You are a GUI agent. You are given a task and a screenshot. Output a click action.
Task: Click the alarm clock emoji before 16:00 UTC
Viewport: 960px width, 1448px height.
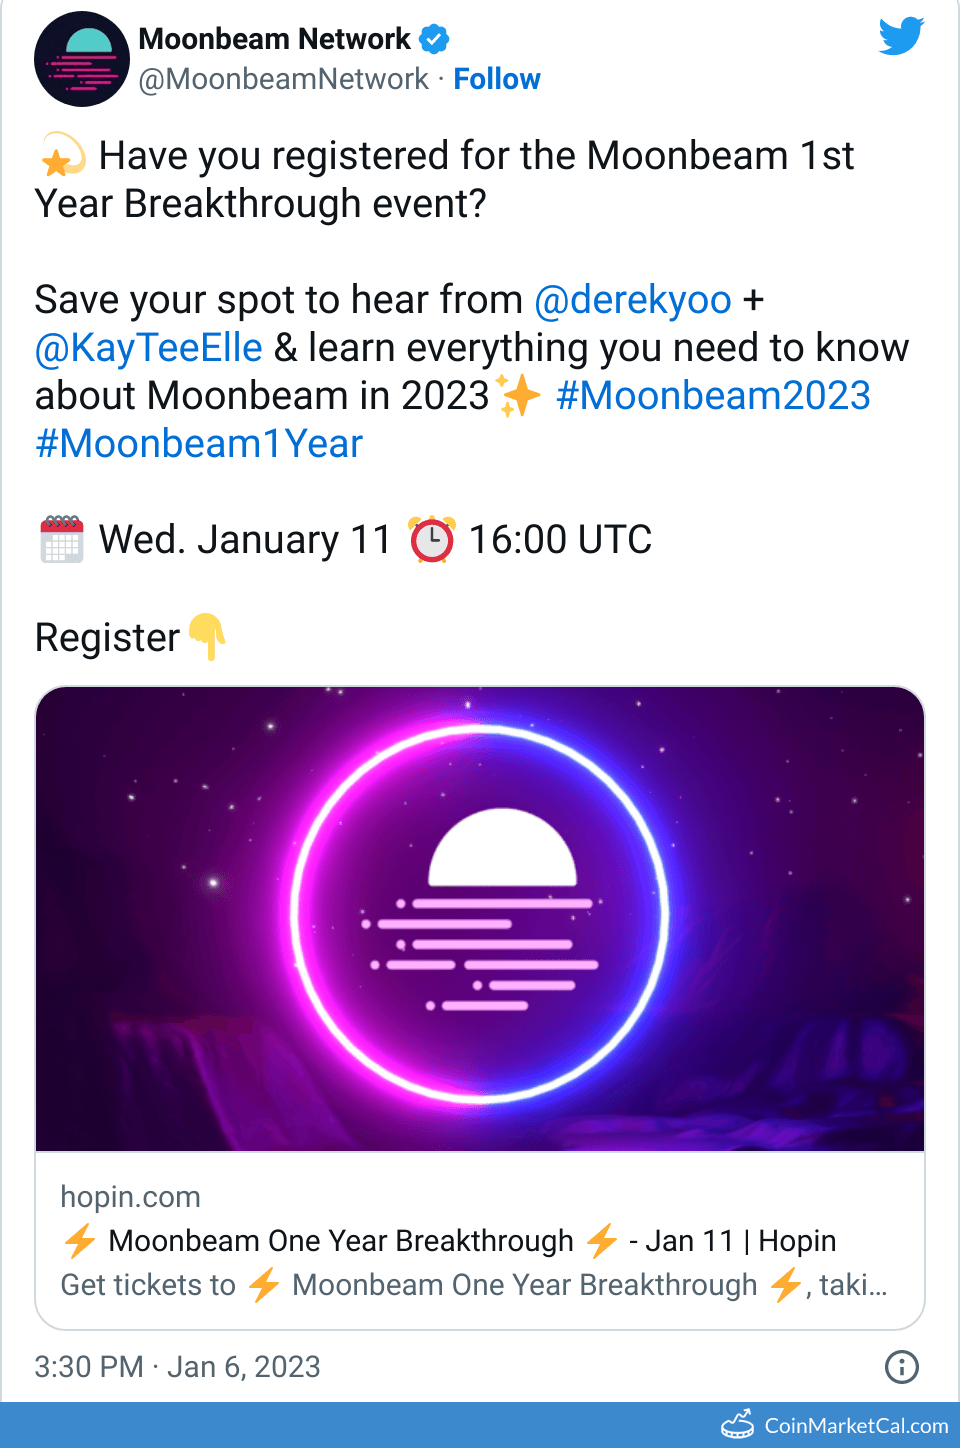tap(432, 539)
